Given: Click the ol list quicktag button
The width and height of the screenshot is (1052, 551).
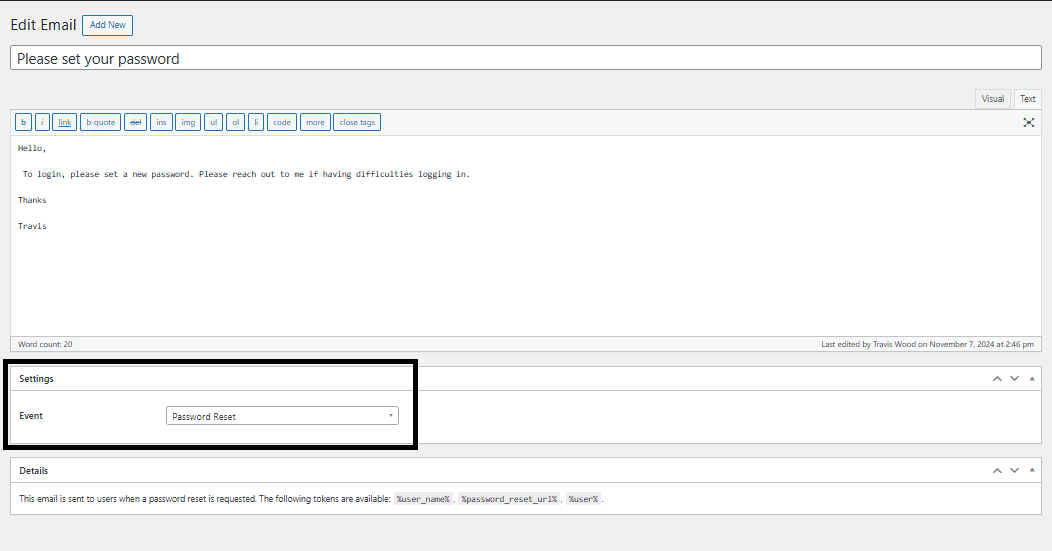Looking at the screenshot, I should pos(235,122).
